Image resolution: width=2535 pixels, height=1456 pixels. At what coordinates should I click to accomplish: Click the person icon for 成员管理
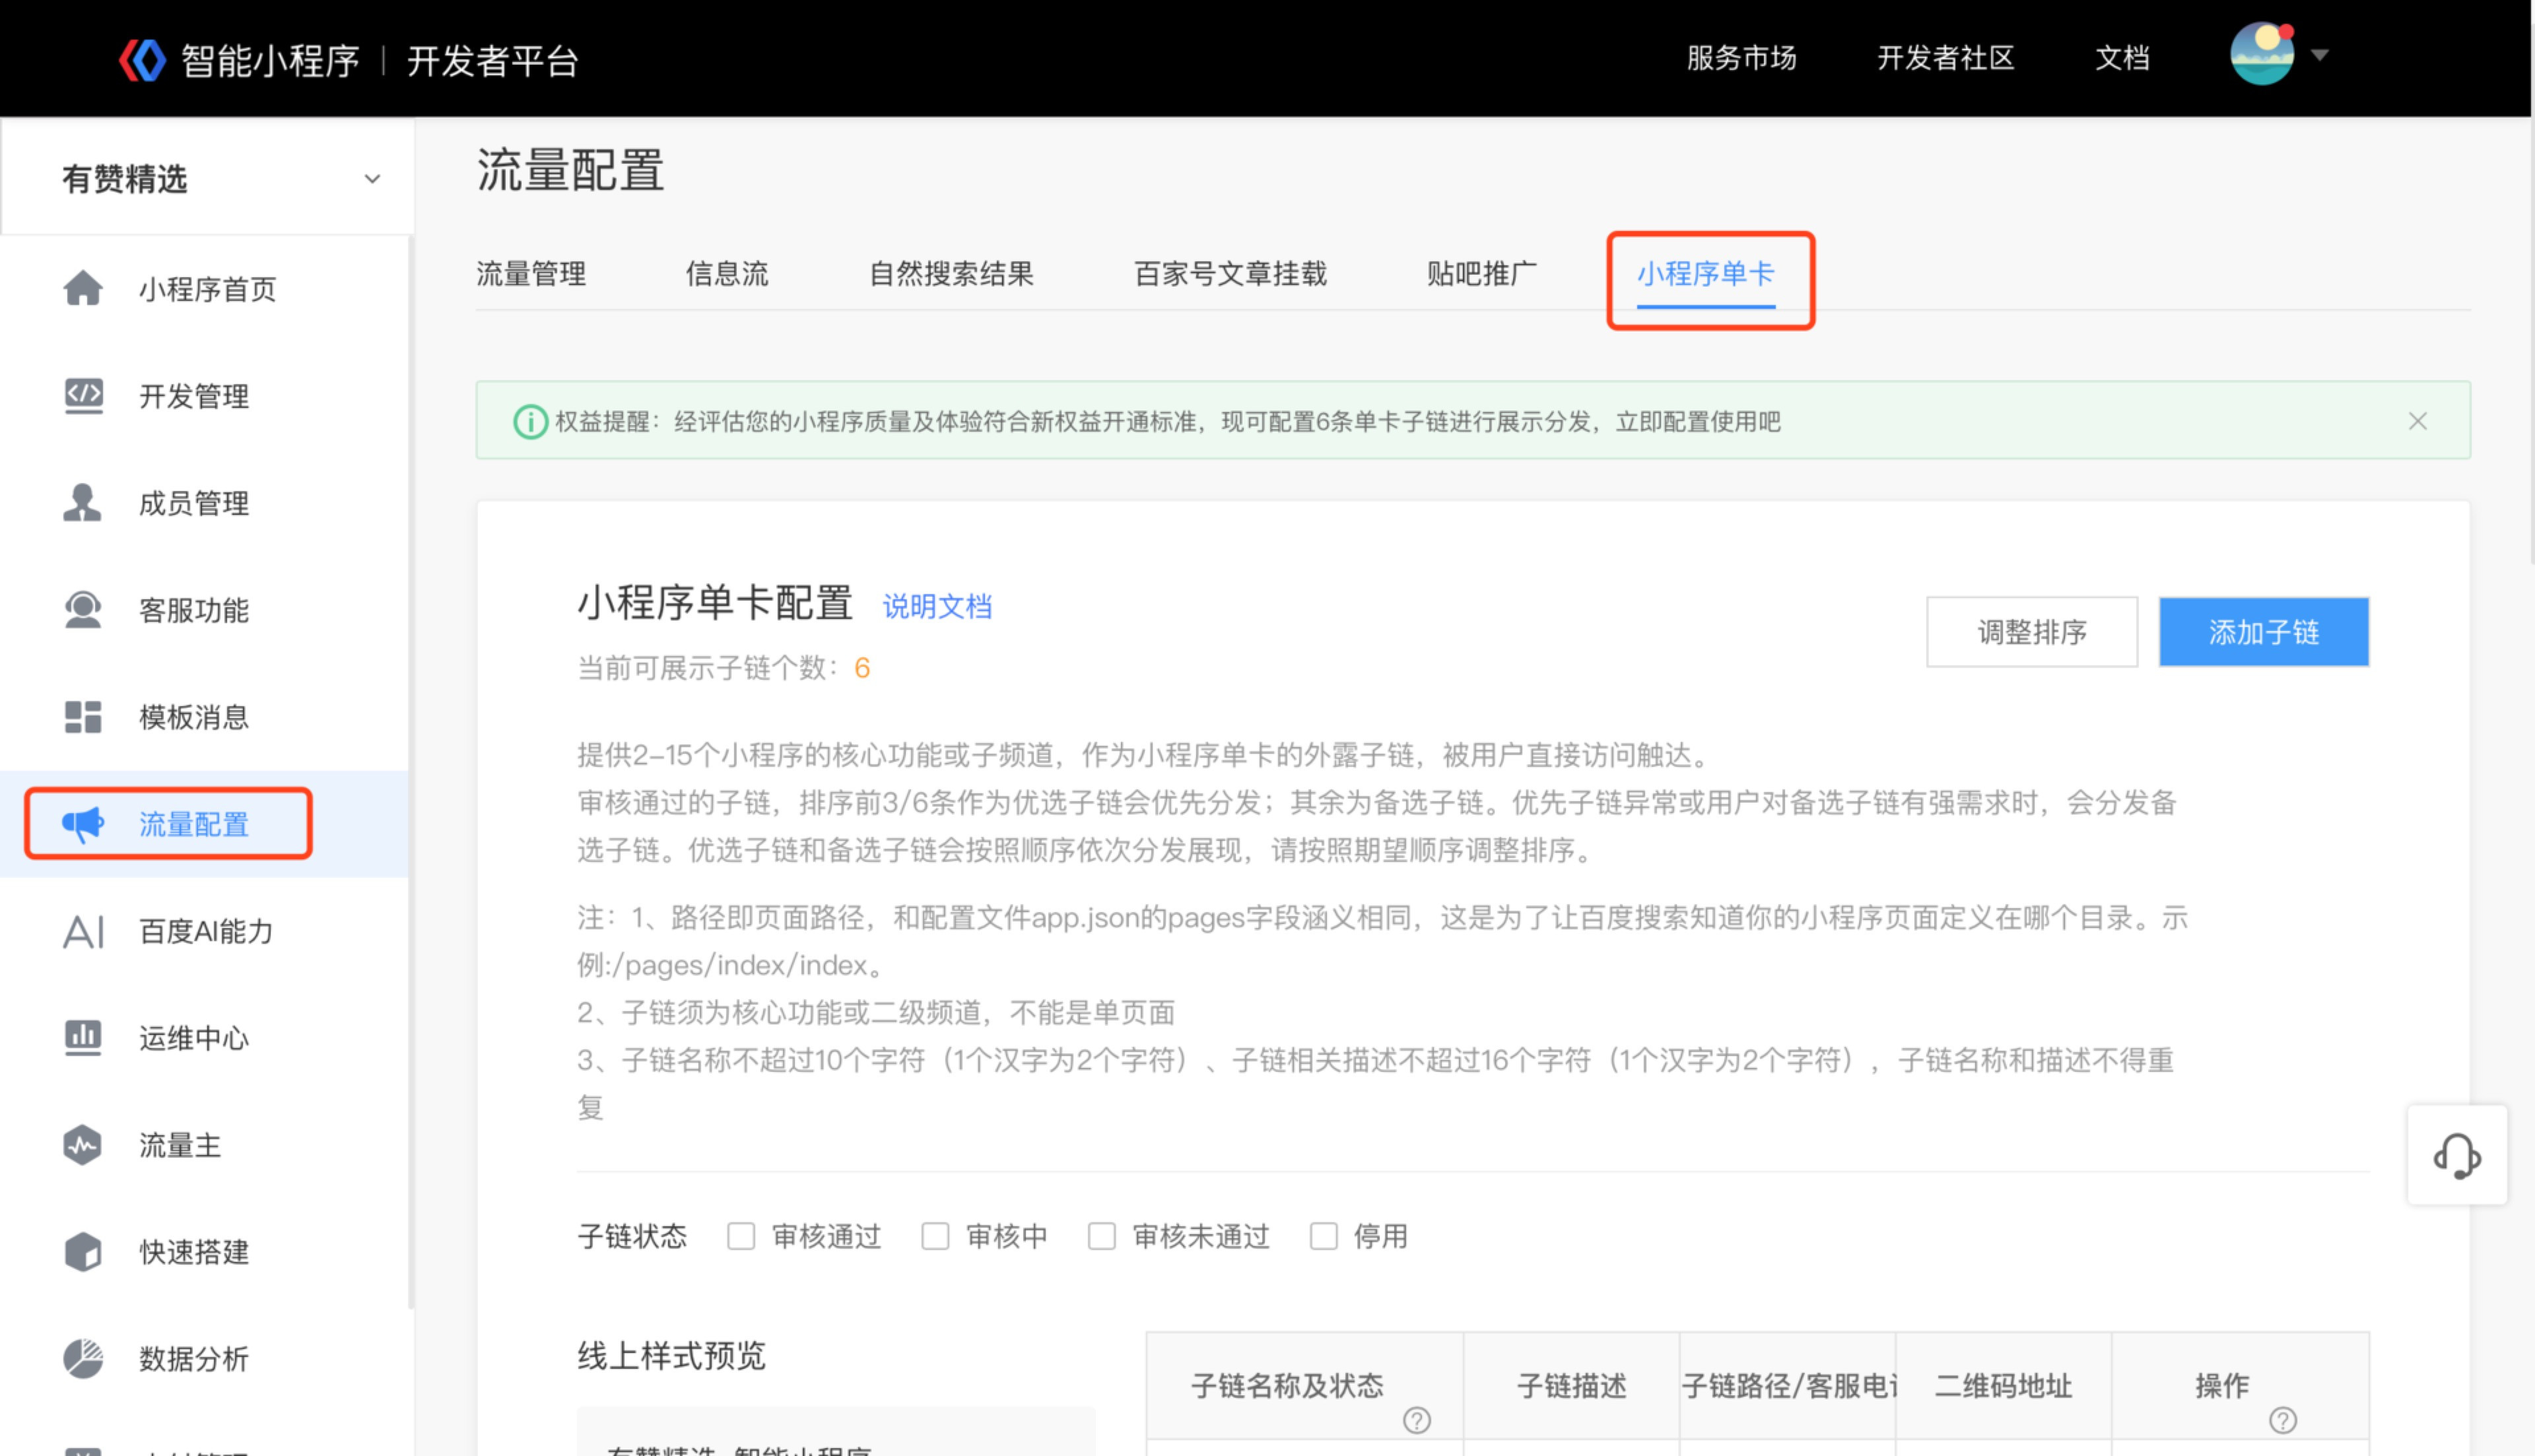82,502
